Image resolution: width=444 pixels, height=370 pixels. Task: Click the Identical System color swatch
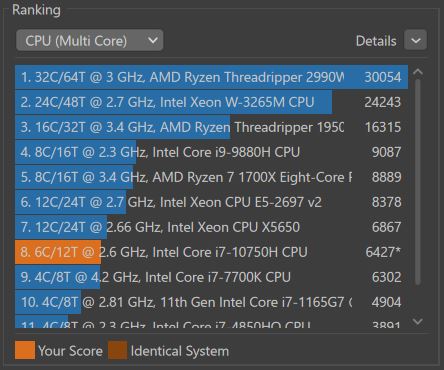coord(118,350)
